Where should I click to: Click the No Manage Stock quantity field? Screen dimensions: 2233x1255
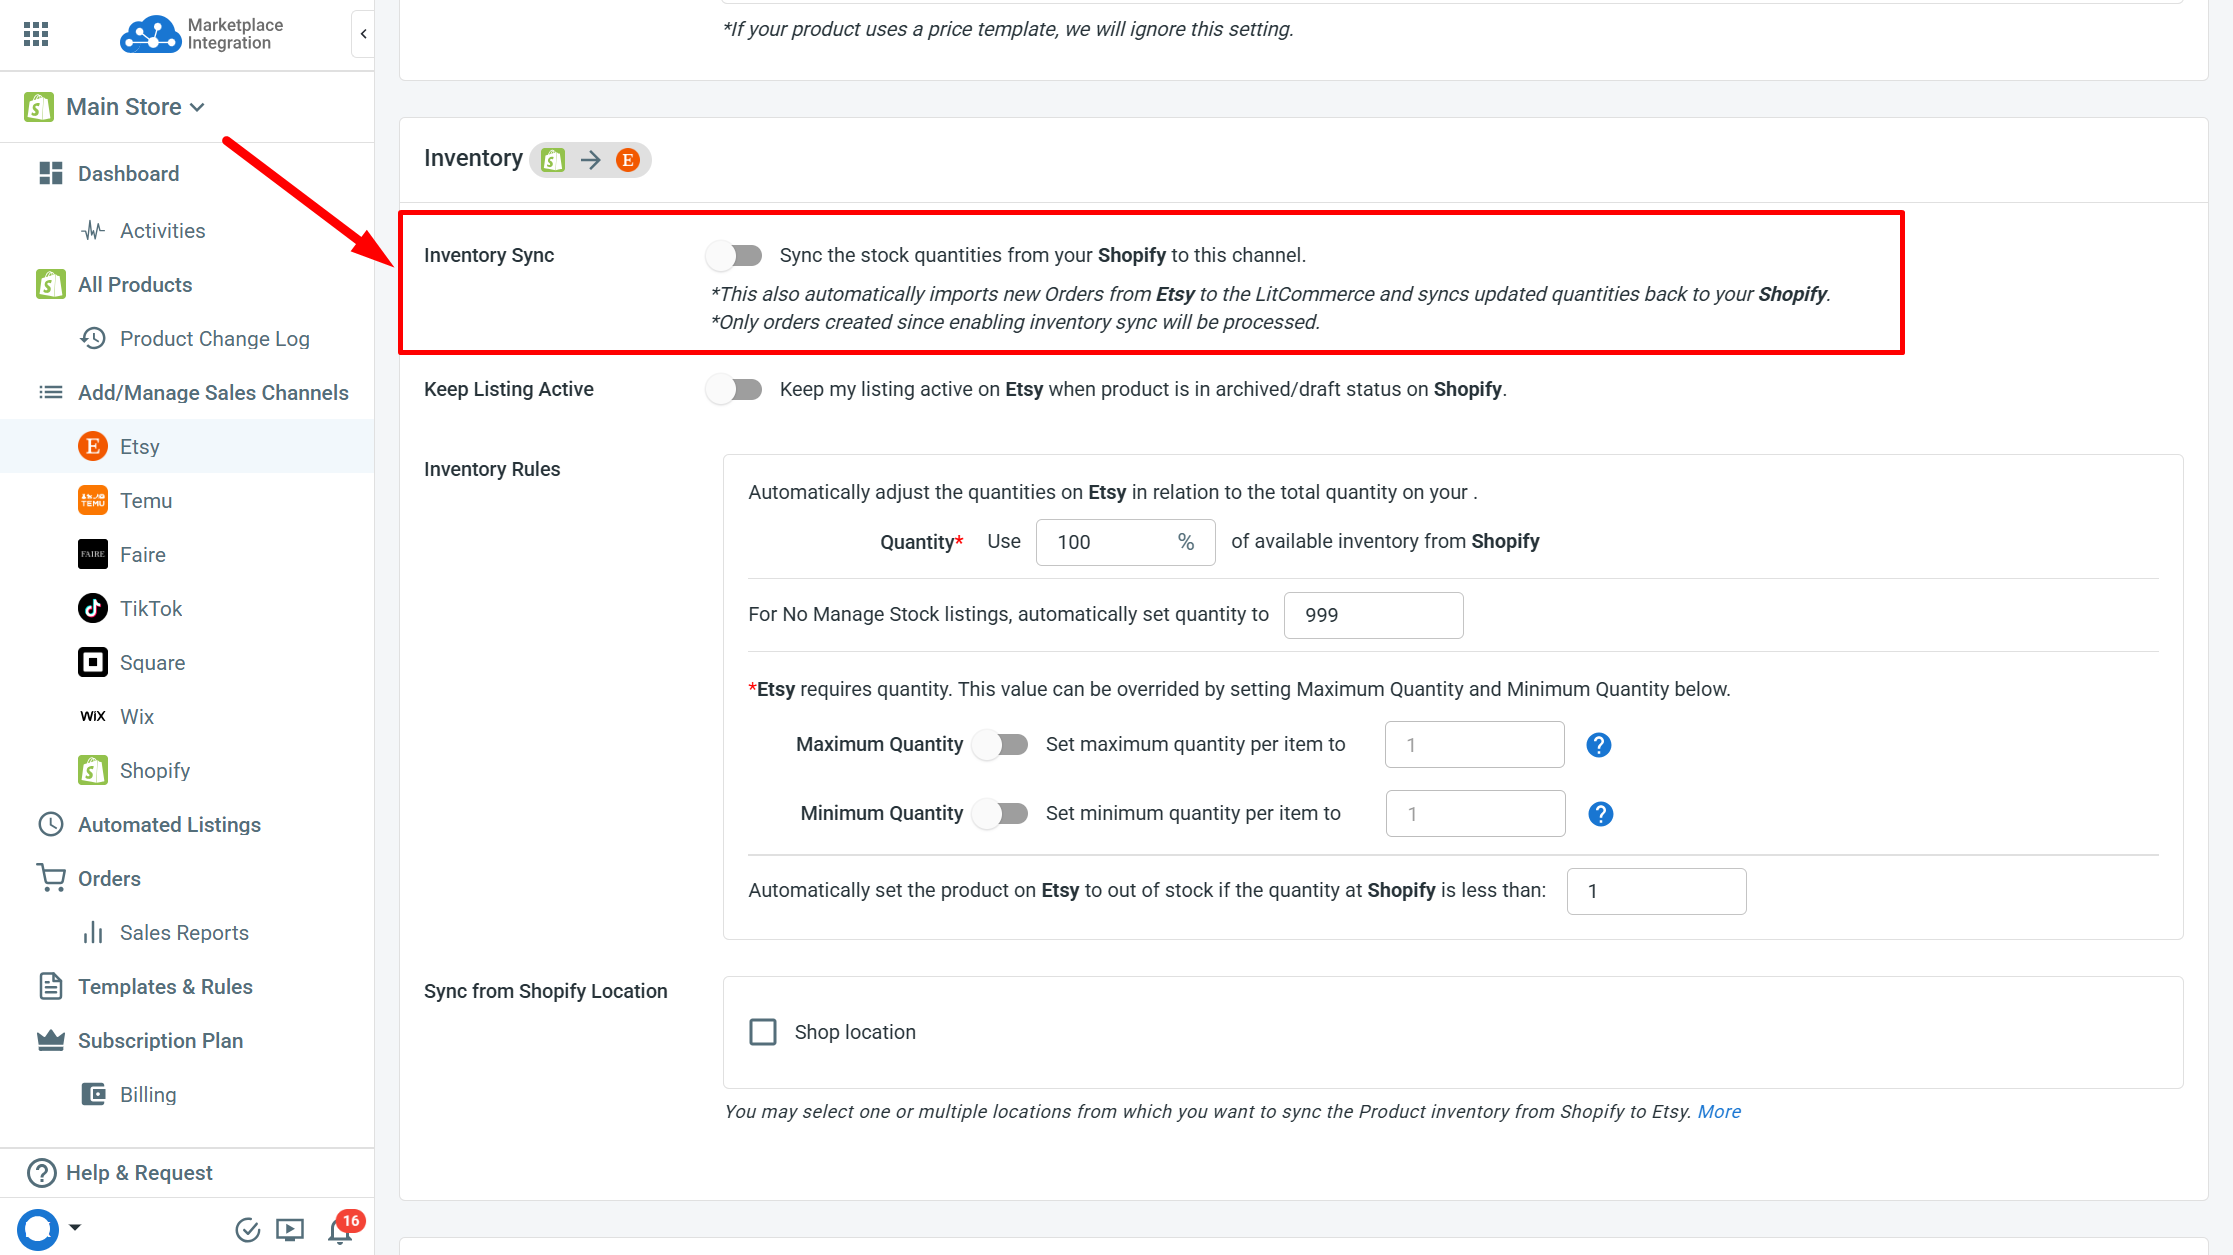click(1374, 615)
